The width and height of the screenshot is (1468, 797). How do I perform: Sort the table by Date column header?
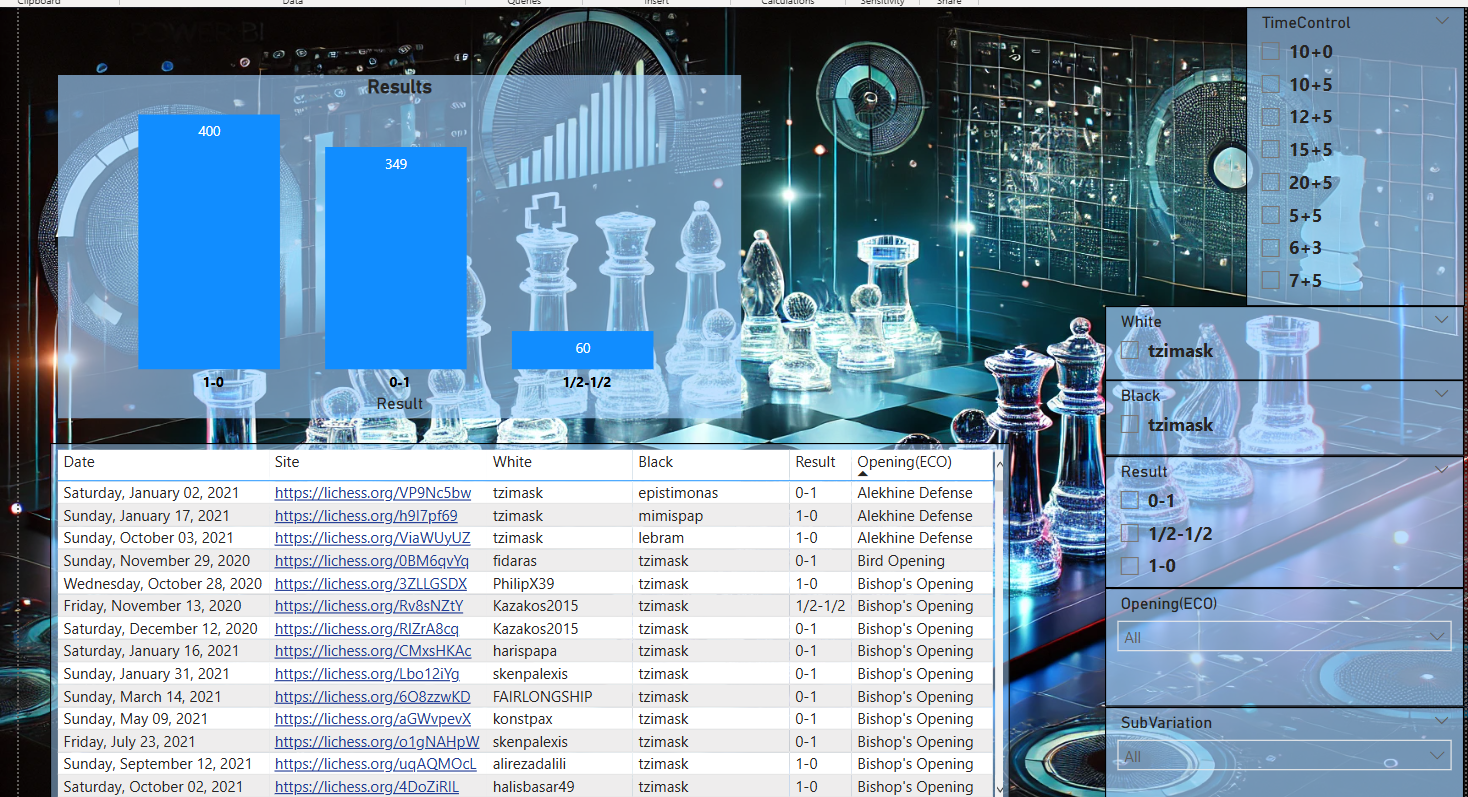(79, 462)
